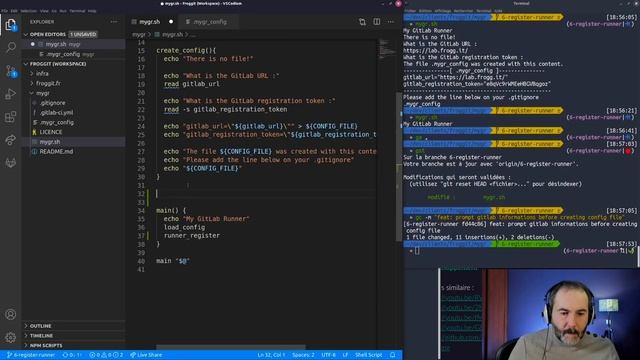Viewport: 640px width, 360px height.
Task: Expand the infra folder
Action: tap(42, 73)
